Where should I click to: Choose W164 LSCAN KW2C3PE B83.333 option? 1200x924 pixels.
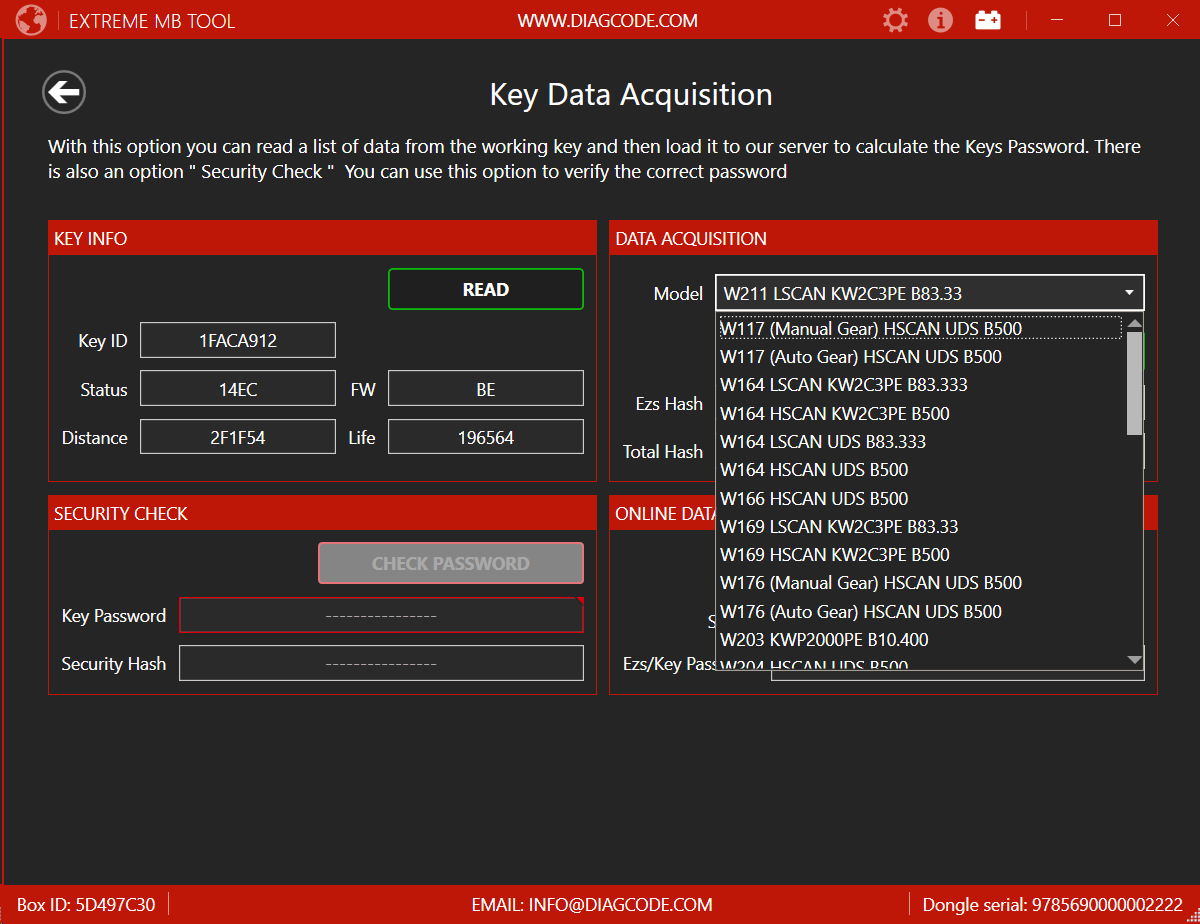(x=843, y=385)
